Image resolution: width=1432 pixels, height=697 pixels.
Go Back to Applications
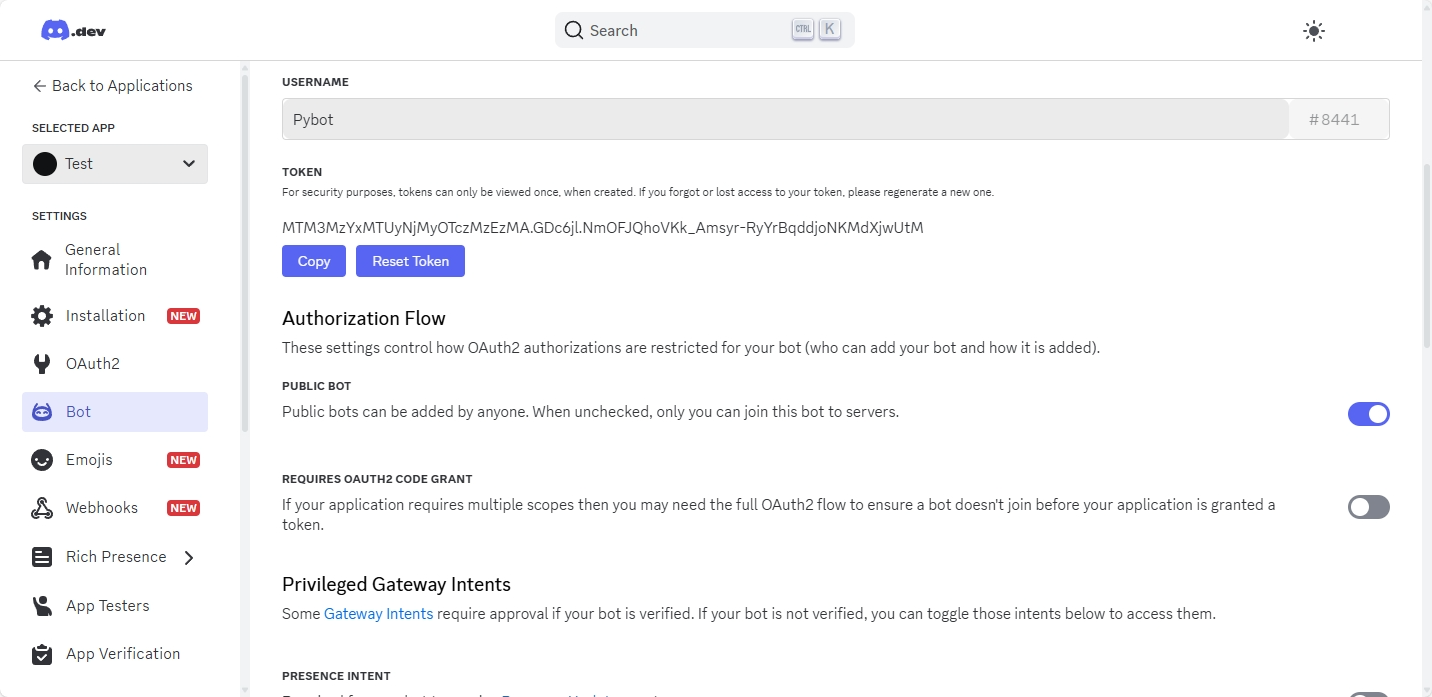click(x=113, y=86)
